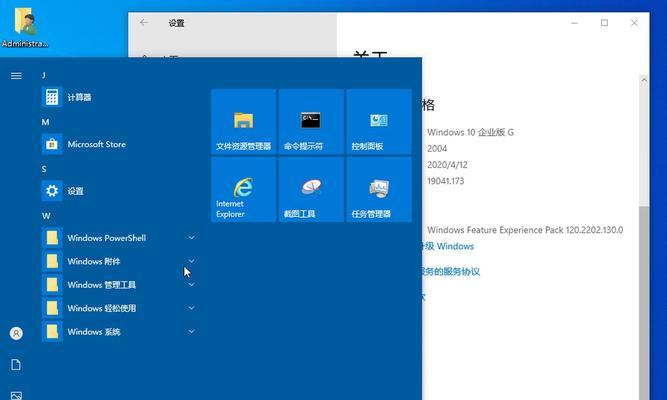This screenshot has width=667, height=400.
Task: Select the Administrator desktop folder icon
Action: click(x=25, y=26)
